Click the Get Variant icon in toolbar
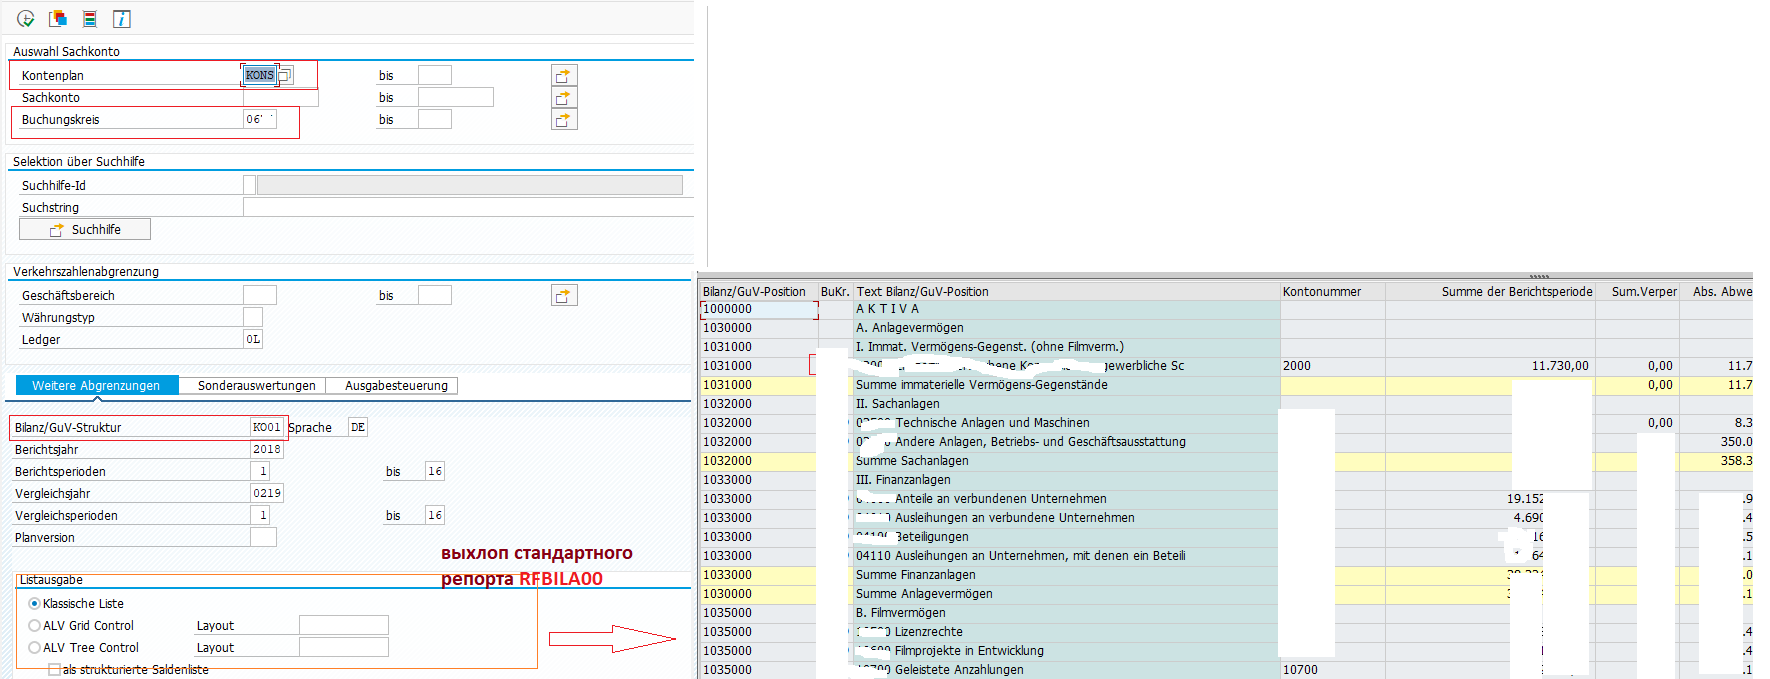Image resolution: width=1770 pixels, height=679 pixels. point(58,19)
